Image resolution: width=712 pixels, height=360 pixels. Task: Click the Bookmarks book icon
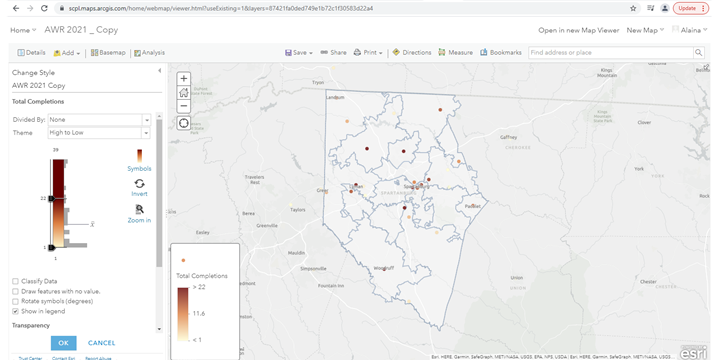click(484, 52)
